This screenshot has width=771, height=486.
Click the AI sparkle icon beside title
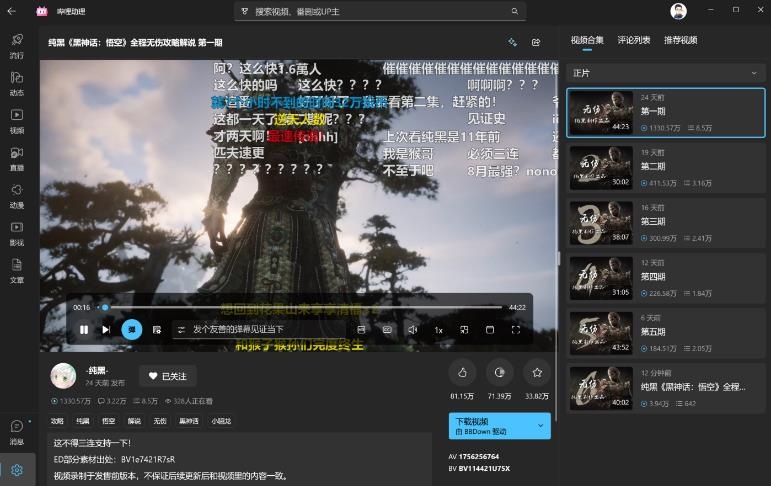click(x=512, y=42)
